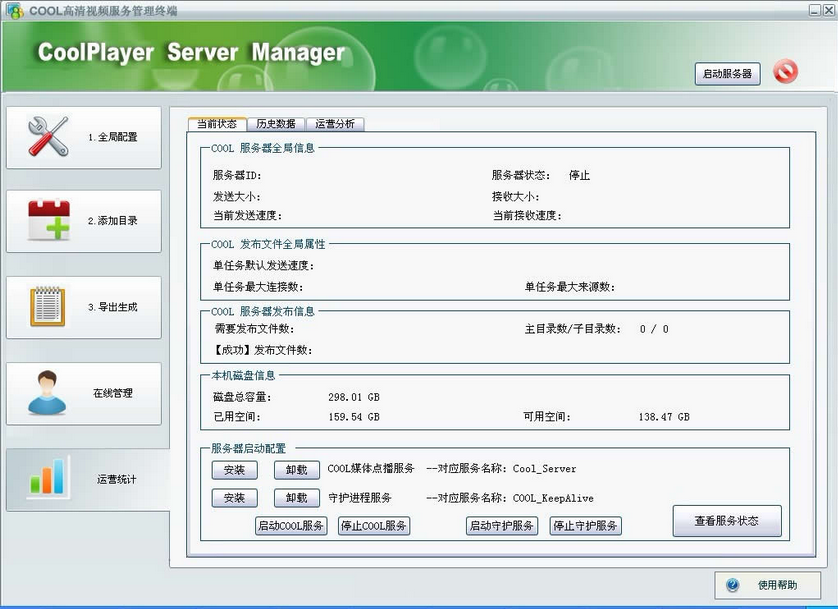Click the user avatar online management icon
The image size is (838, 609).
[x=48, y=393]
